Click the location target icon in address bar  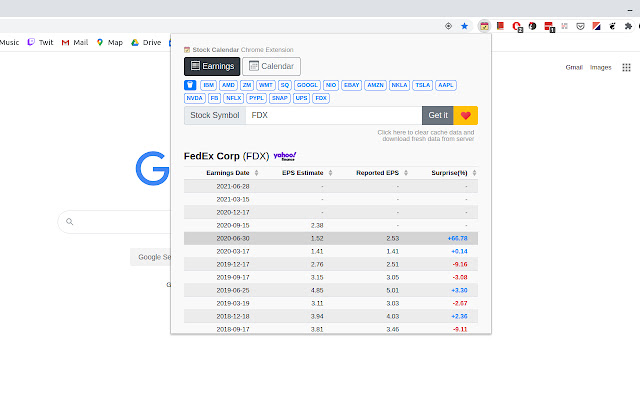pos(448,26)
